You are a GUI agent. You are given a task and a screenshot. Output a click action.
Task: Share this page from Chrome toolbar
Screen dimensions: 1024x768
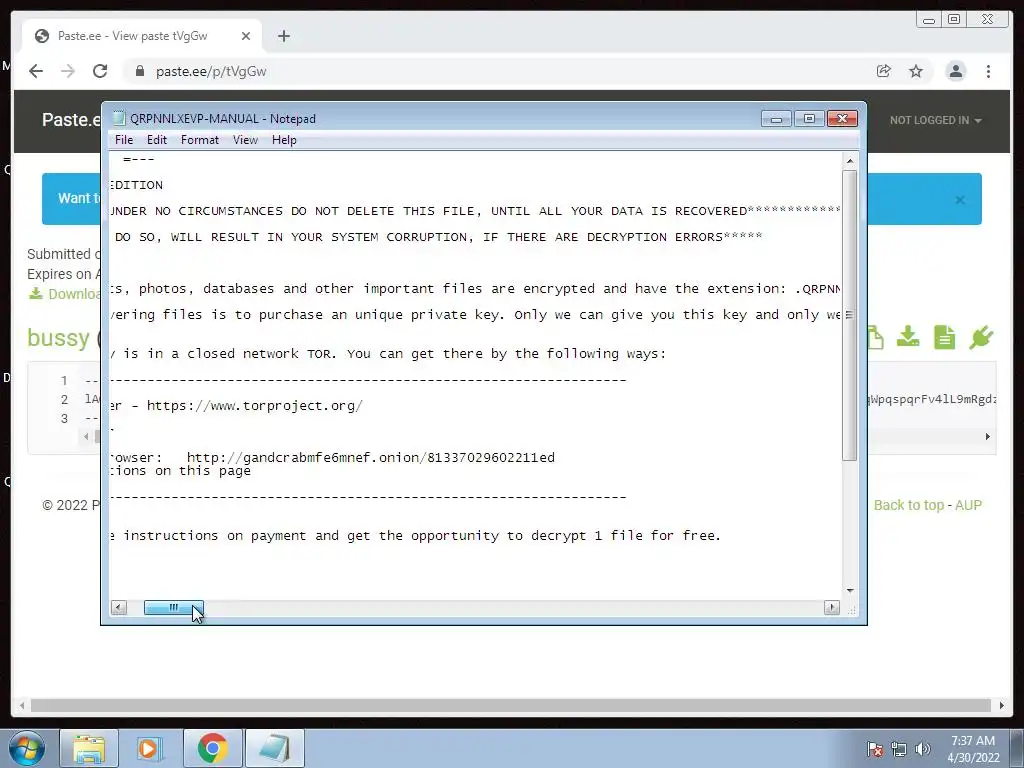click(x=884, y=71)
